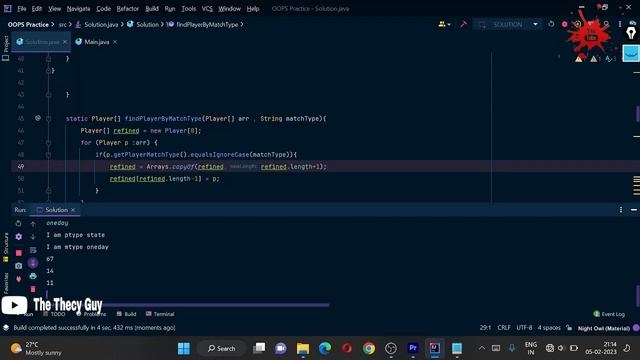
Task: Open the Tools menu
Action: pos(188,9)
